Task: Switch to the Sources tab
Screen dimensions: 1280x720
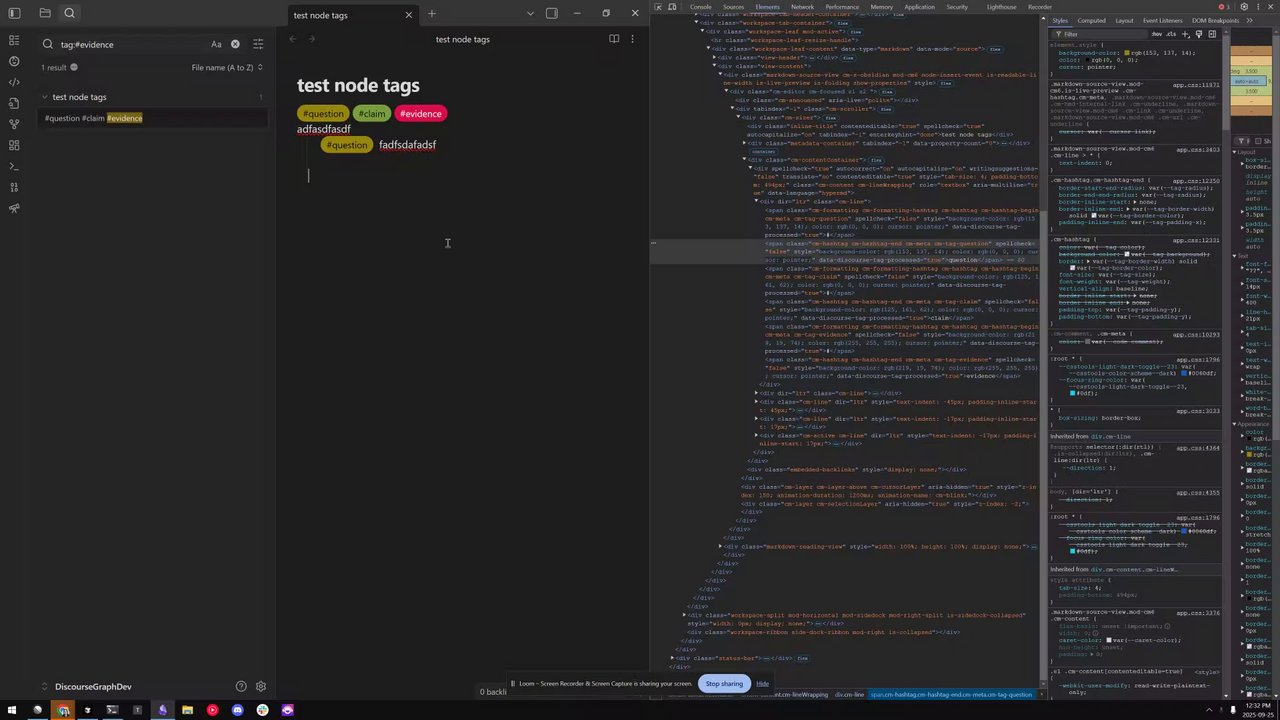Action: point(733,7)
